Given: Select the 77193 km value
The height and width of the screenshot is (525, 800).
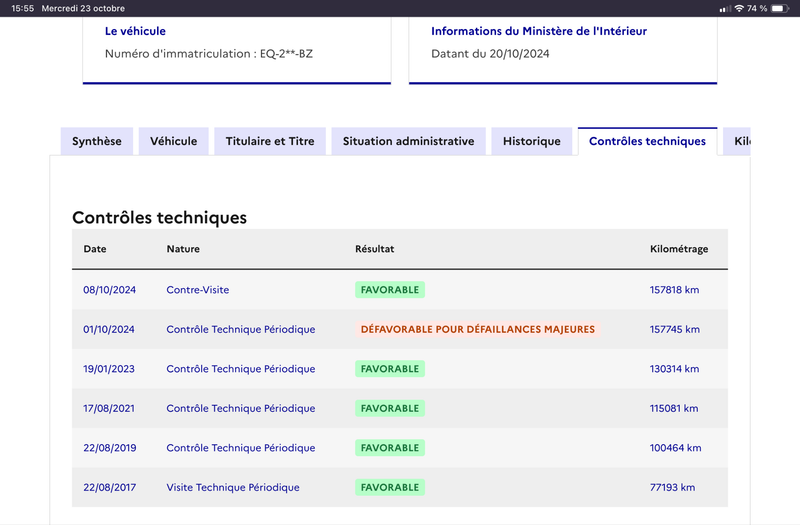Looking at the screenshot, I should [x=672, y=487].
